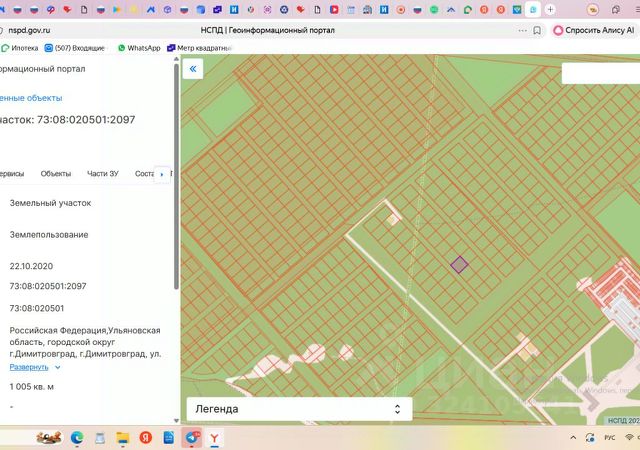Open the Метр квадратный bookmark
The height and width of the screenshot is (450, 640).
tap(199, 48)
